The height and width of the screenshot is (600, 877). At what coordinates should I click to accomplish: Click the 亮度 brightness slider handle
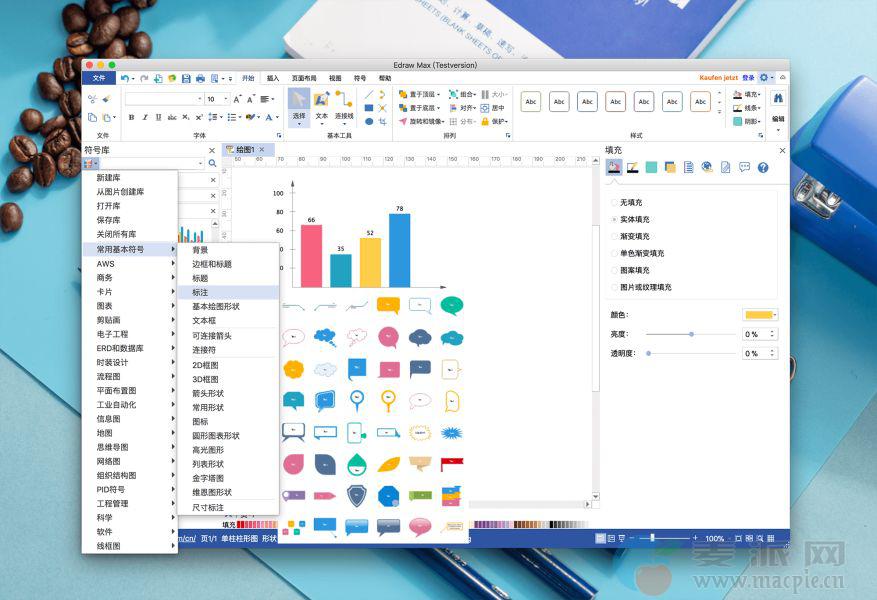[691, 334]
